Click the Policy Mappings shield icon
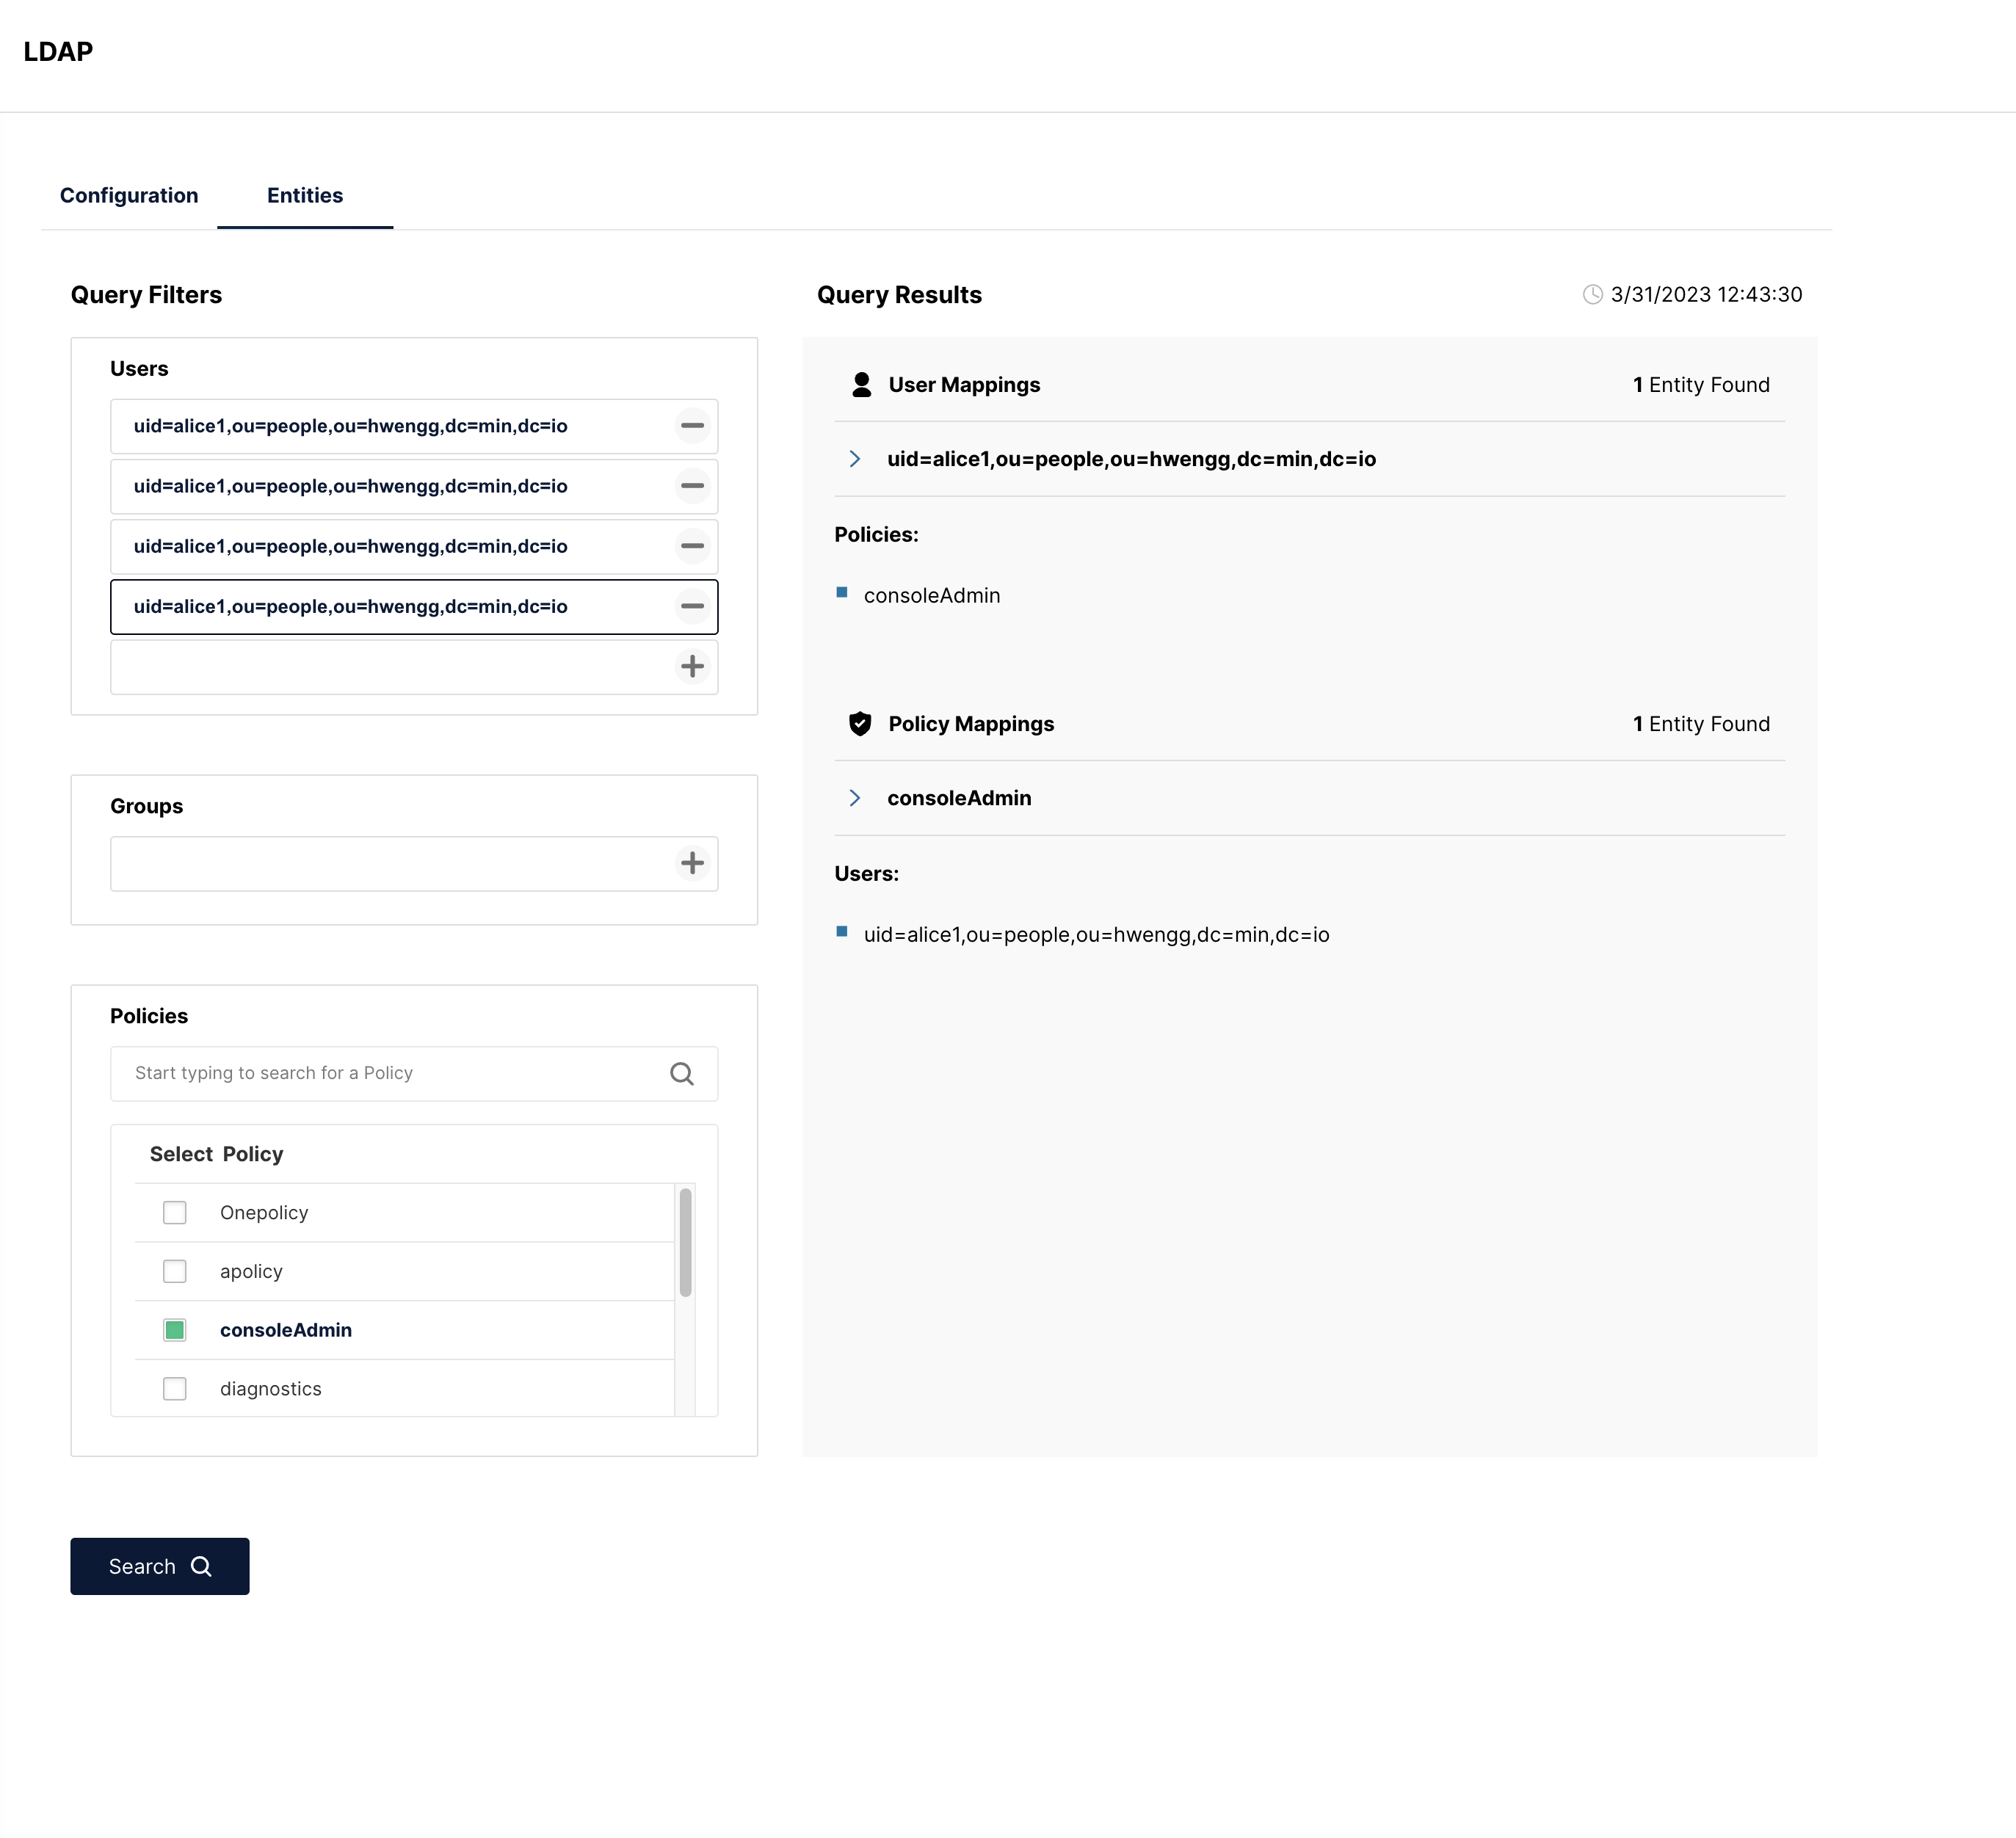This screenshot has width=2016, height=1838. 860,724
